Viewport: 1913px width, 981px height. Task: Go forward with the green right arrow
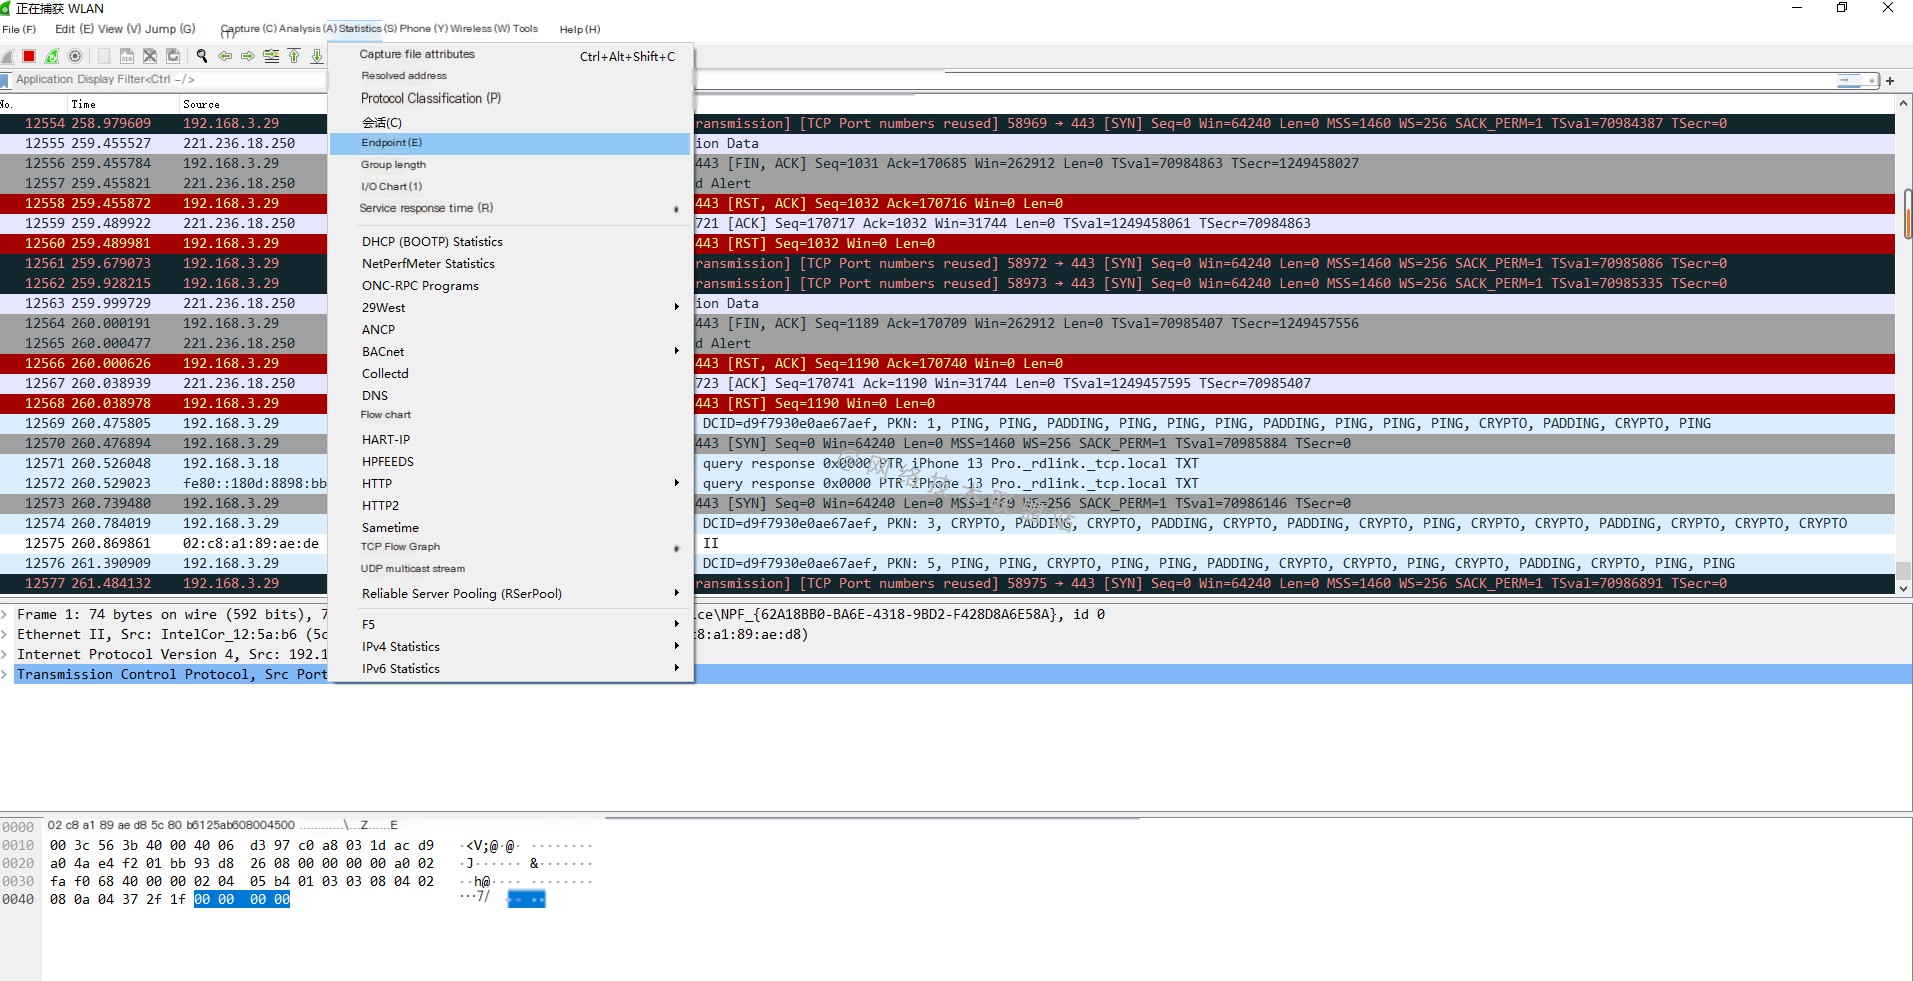(x=248, y=56)
